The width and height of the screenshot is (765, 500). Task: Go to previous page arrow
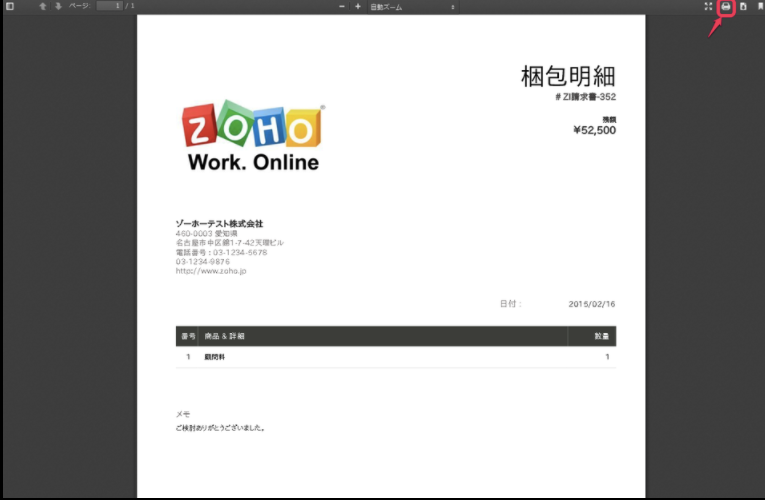[43, 6]
